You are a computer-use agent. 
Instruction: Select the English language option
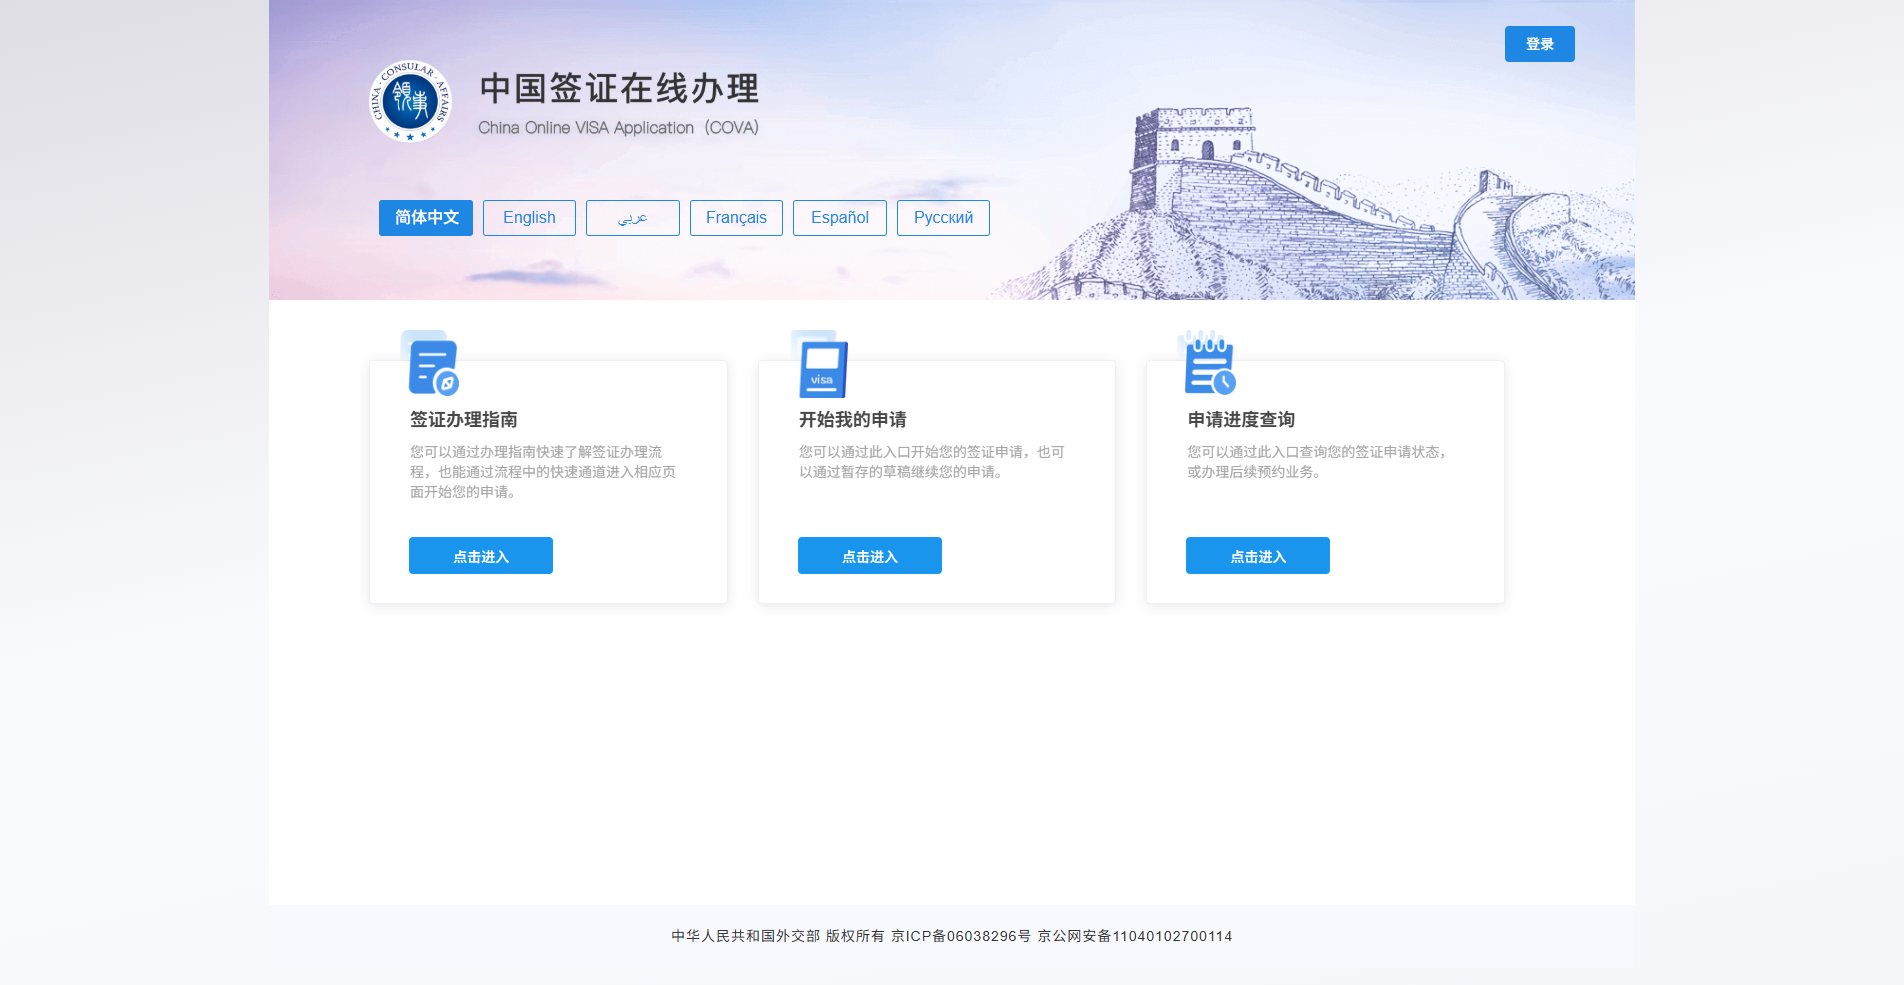(529, 217)
